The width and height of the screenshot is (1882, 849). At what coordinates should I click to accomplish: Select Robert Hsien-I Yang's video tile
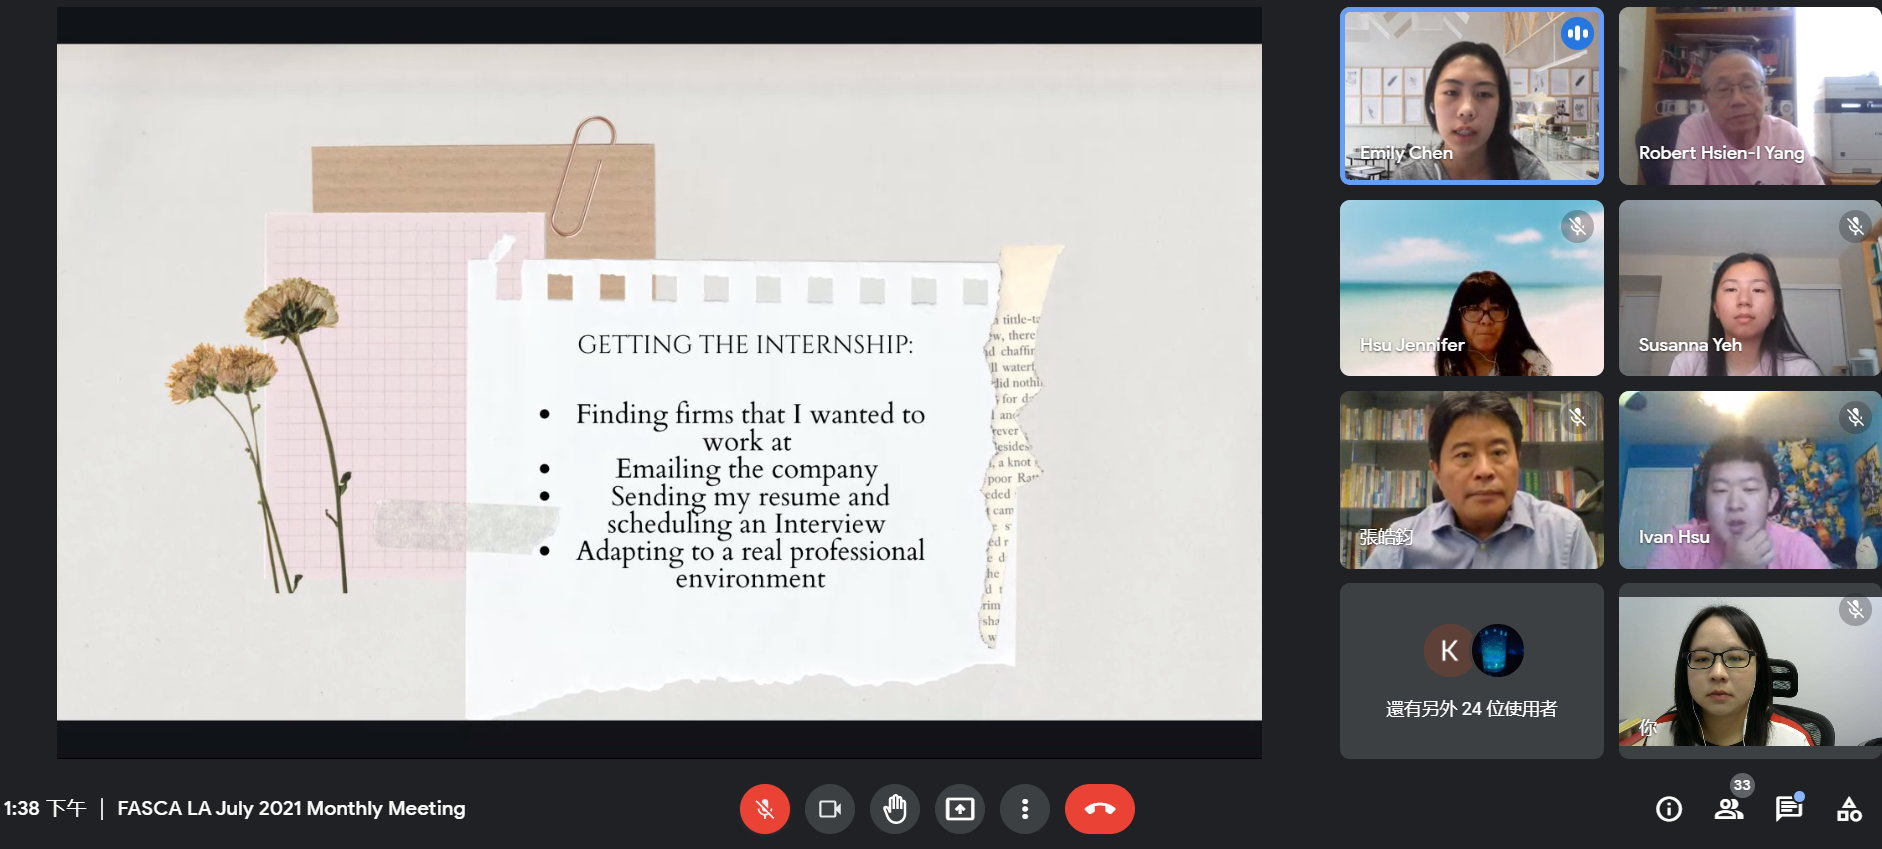(1749, 96)
